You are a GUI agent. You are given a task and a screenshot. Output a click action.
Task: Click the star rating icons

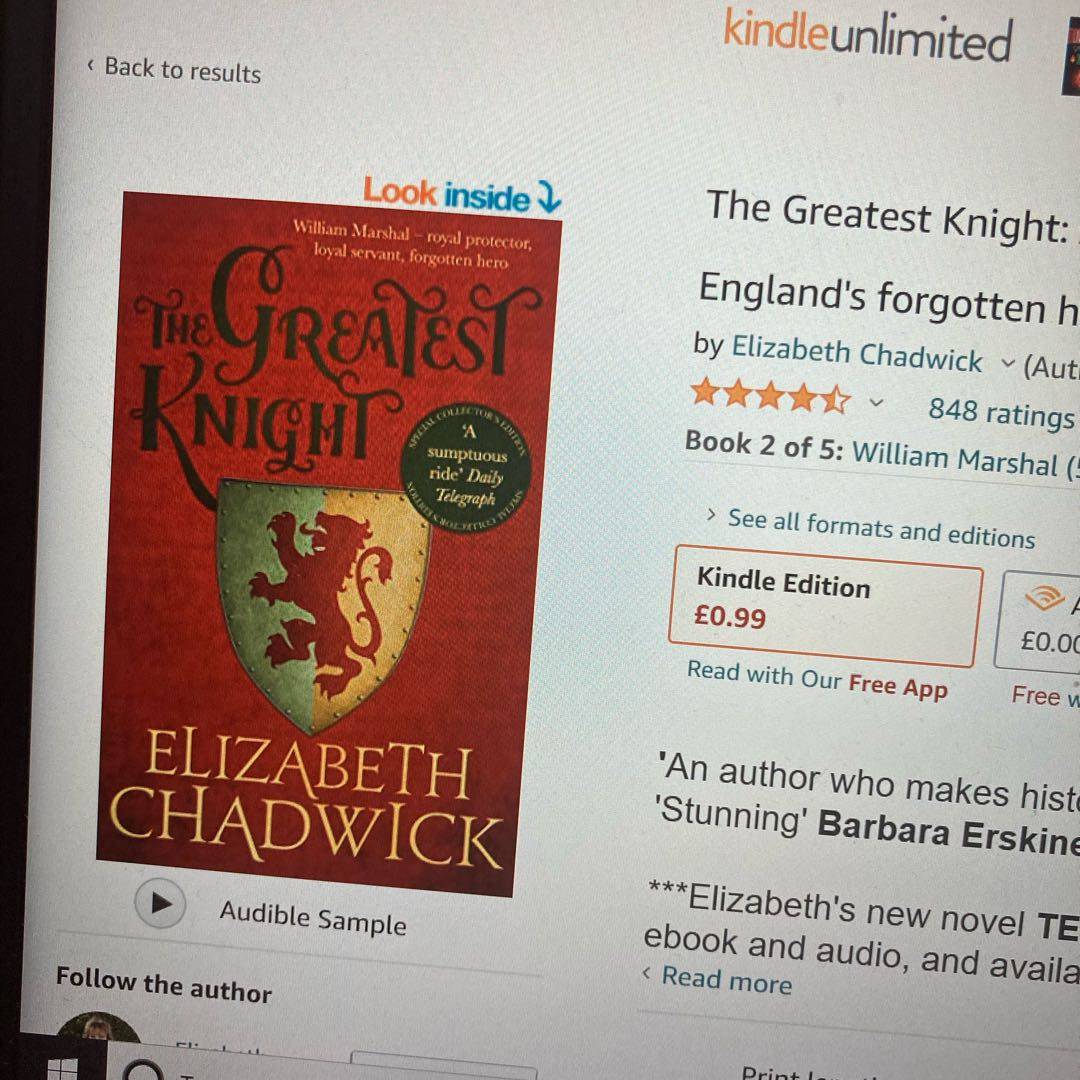point(771,395)
